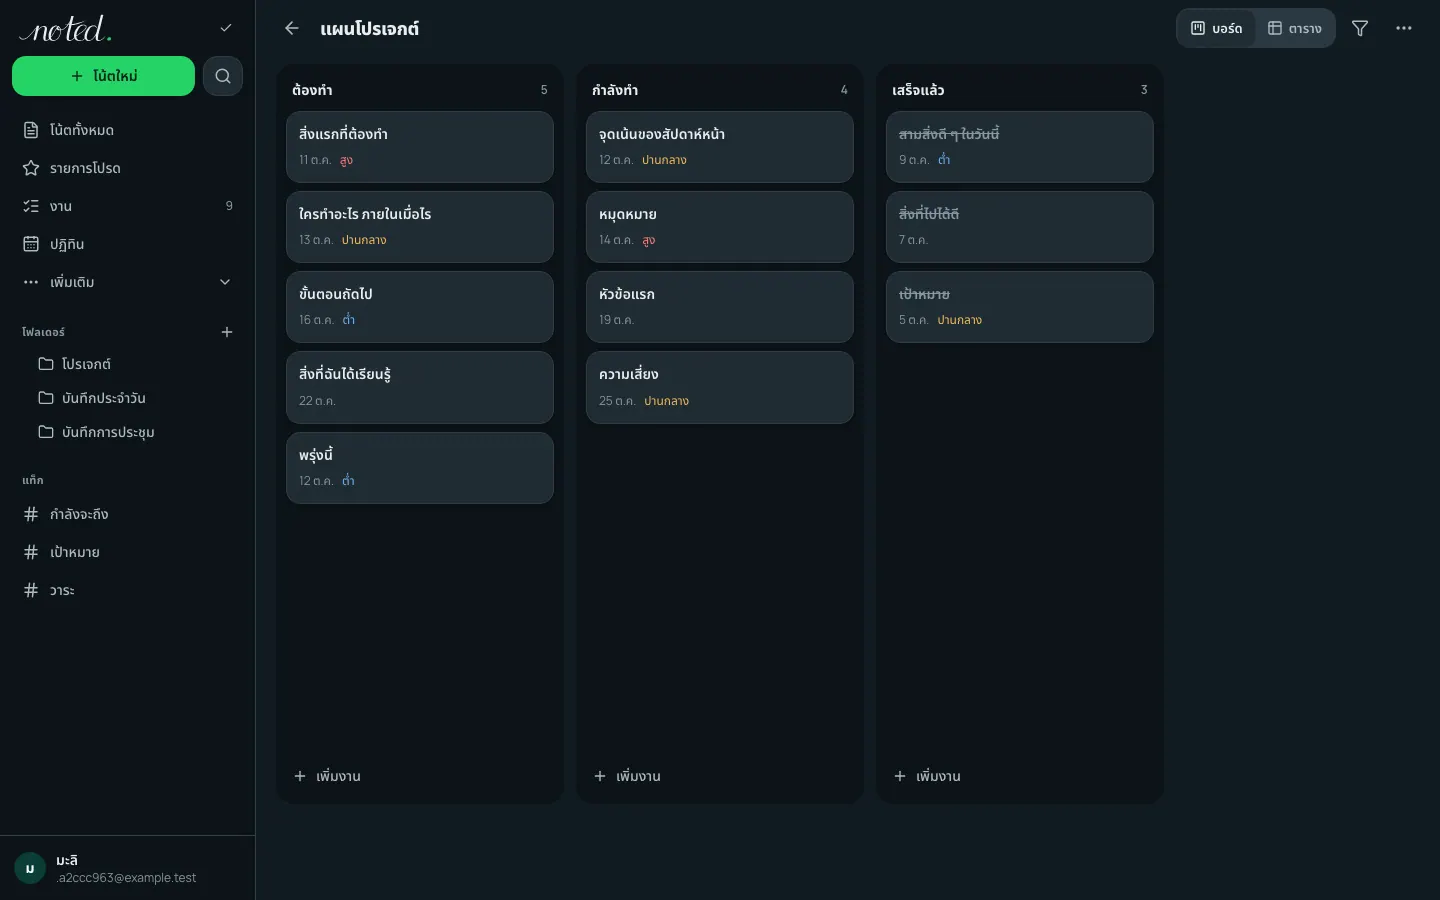Screen dimensions: 1440x900
Task: Open the three-dots more options menu
Action: click(1404, 28)
